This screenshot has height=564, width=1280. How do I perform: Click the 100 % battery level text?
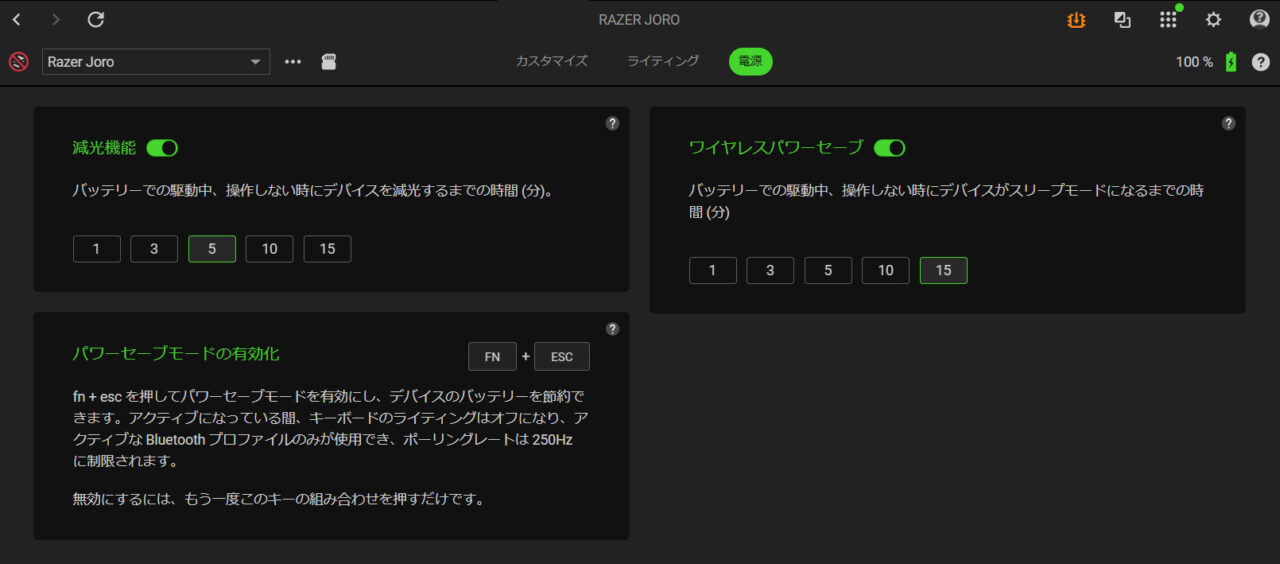(x=1194, y=62)
